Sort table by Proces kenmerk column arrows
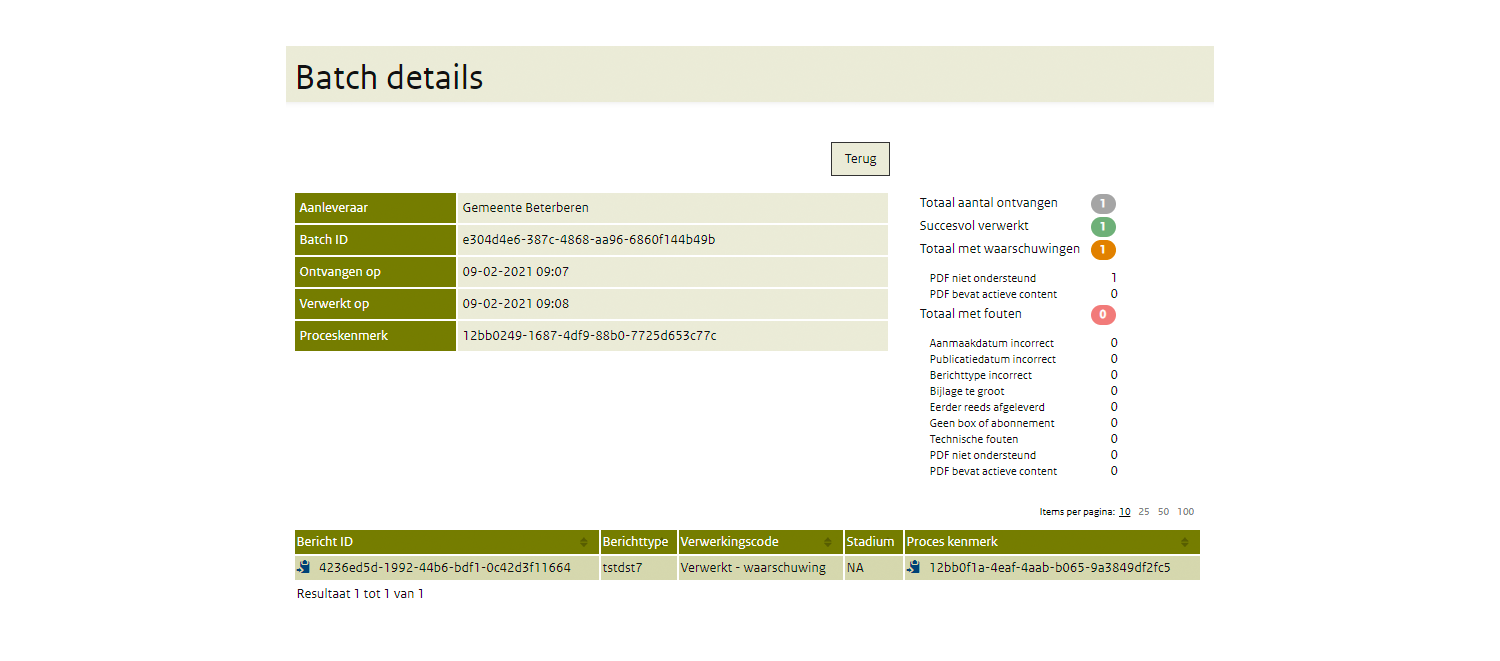Screen dimensions: 1500x661 1185,542
